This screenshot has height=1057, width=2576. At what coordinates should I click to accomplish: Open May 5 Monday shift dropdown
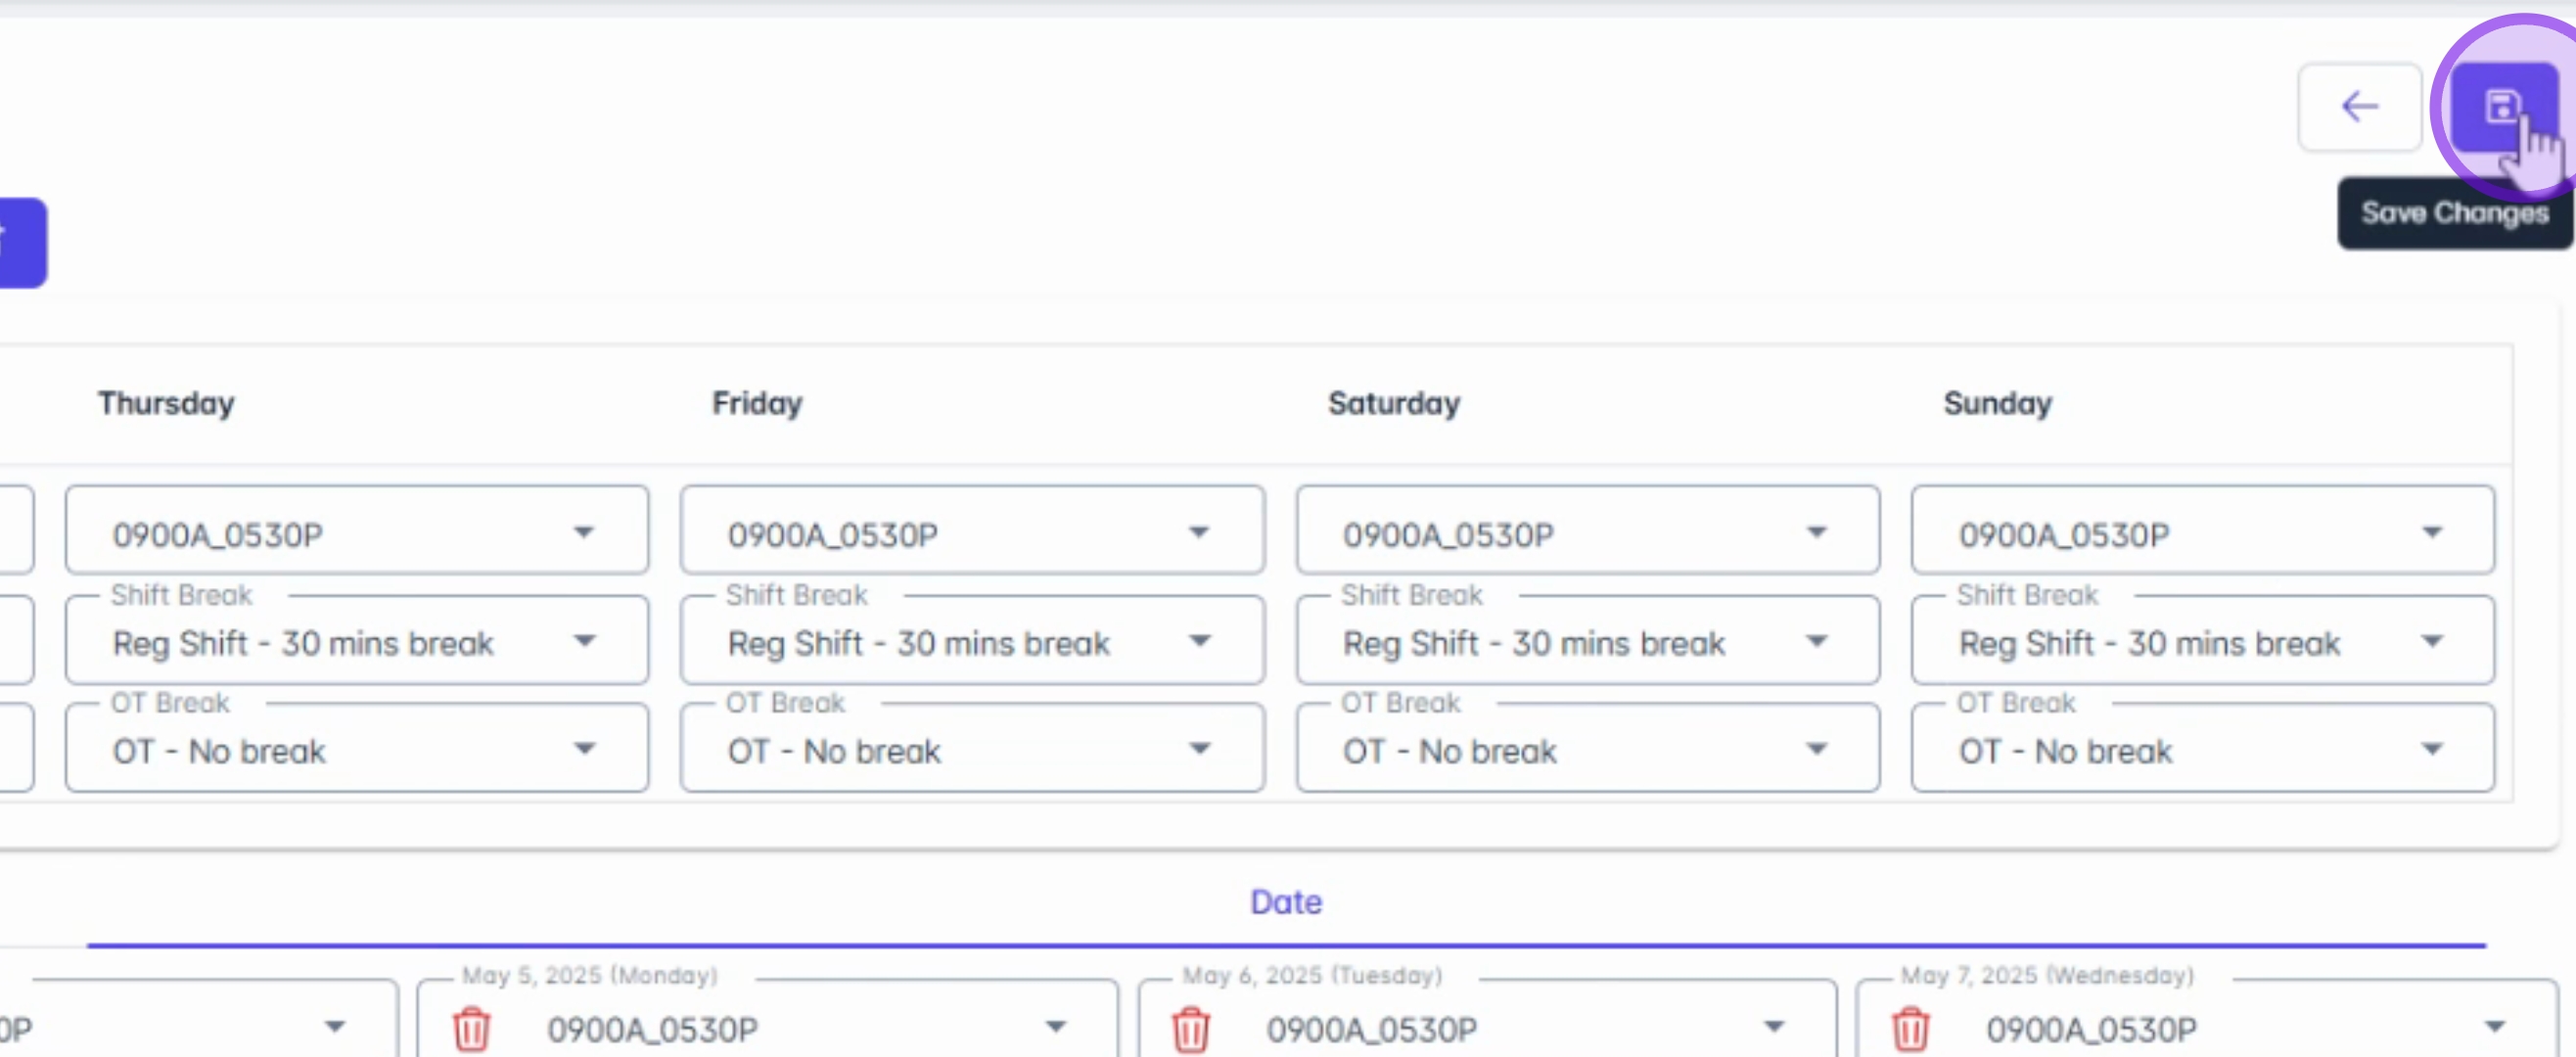pos(1054,1027)
